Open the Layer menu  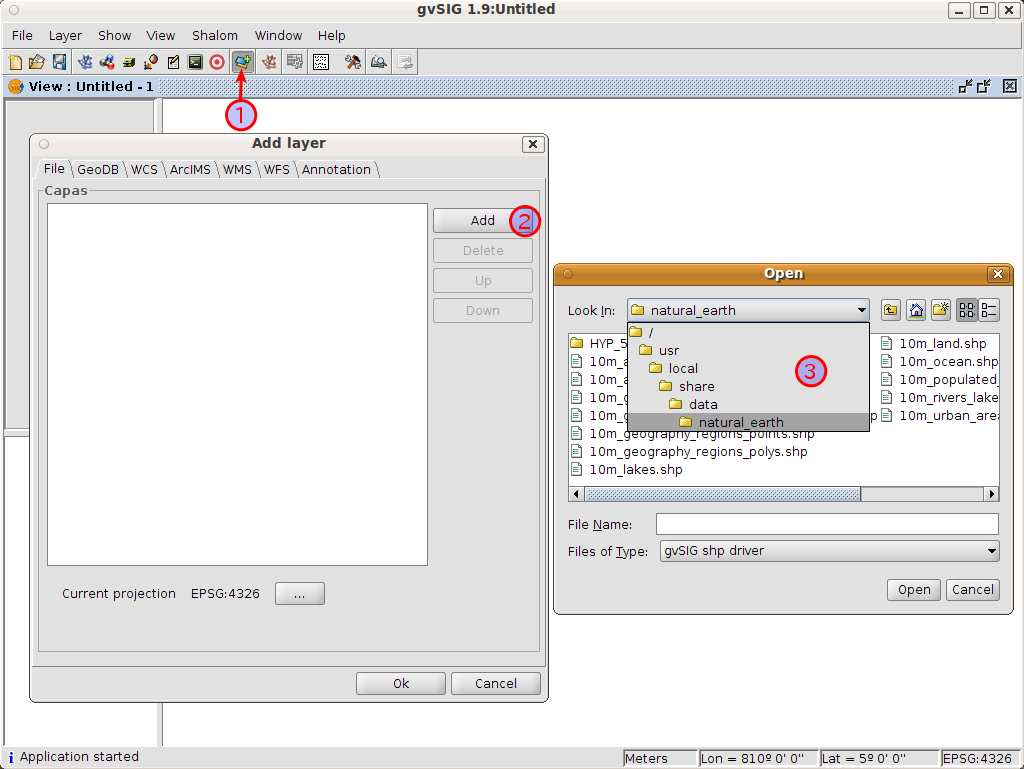pyautogui.click(x=65, y=35)
